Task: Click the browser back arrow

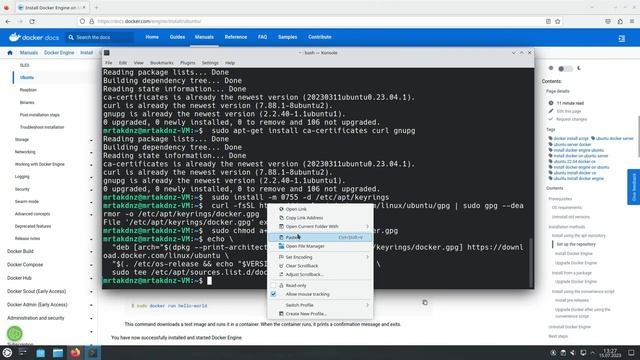Action: (8, 21)
